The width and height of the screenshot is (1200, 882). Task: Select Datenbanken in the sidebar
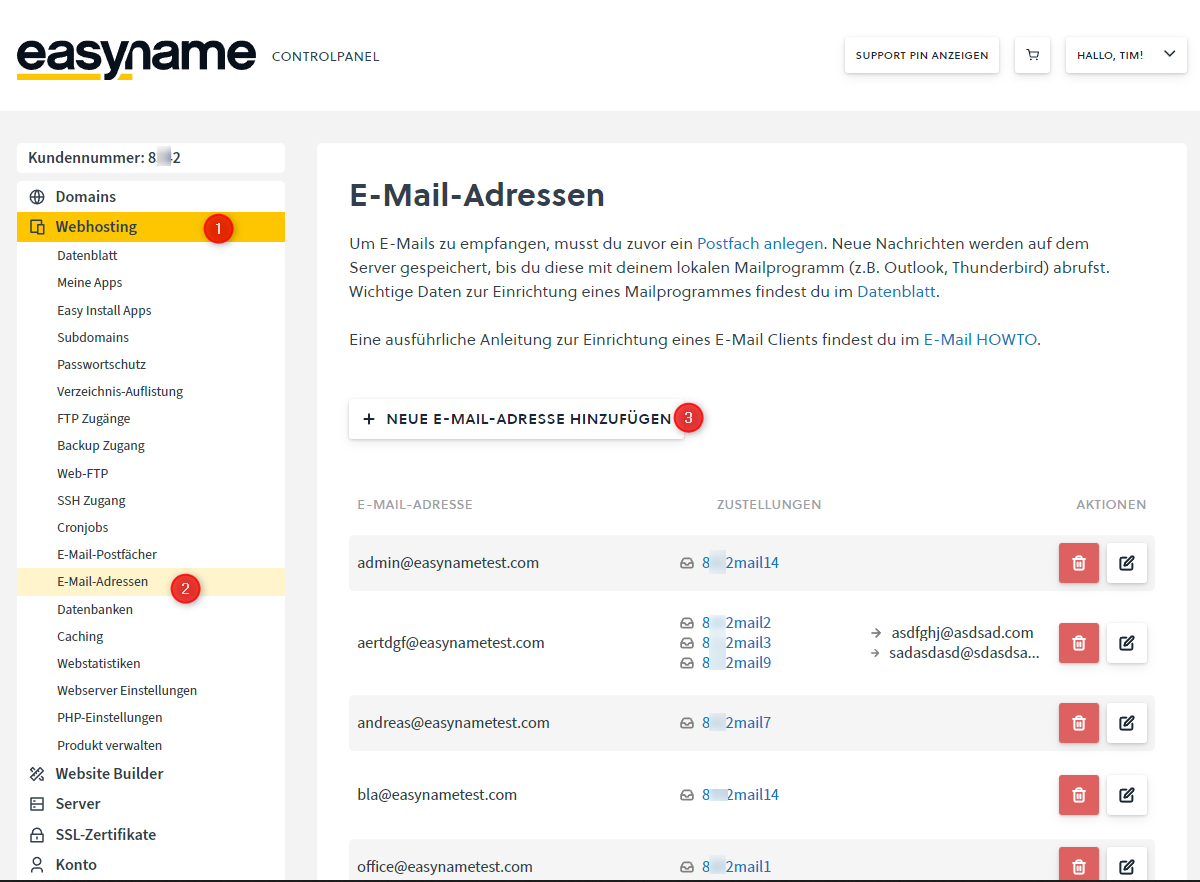pos(95,609)
